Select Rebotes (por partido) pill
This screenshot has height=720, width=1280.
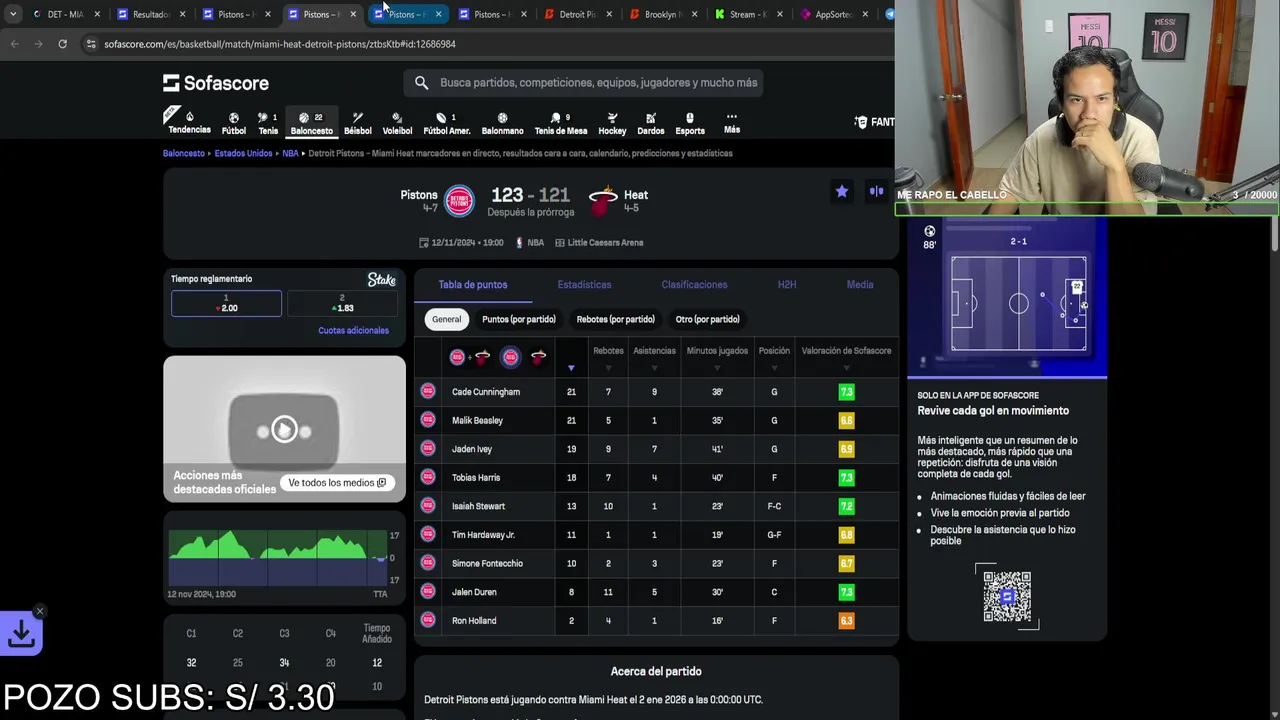coord(615,319)
